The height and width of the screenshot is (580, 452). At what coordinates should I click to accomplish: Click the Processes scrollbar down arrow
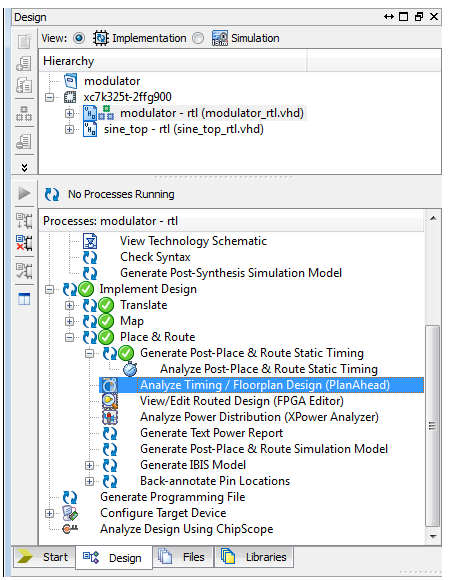[433, 537]
